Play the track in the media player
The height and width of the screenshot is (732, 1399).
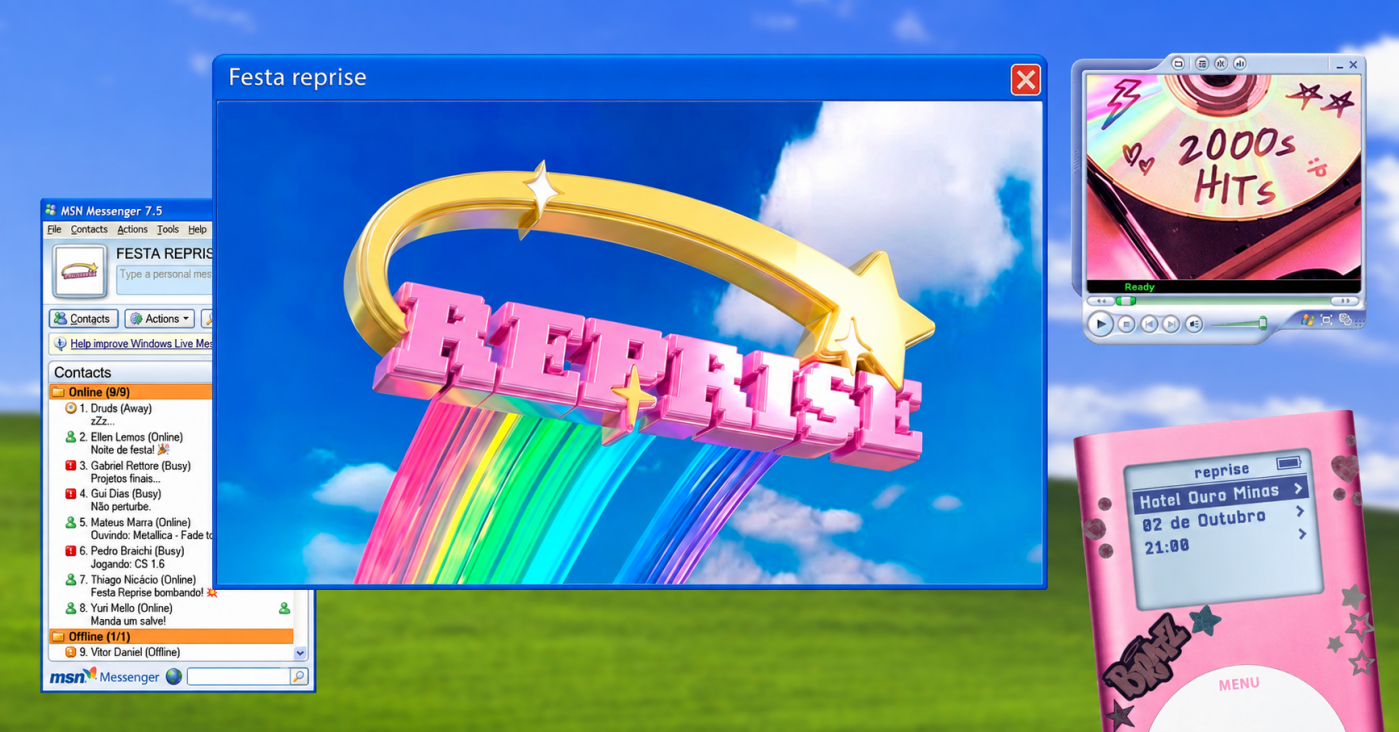click(1100, 324)
